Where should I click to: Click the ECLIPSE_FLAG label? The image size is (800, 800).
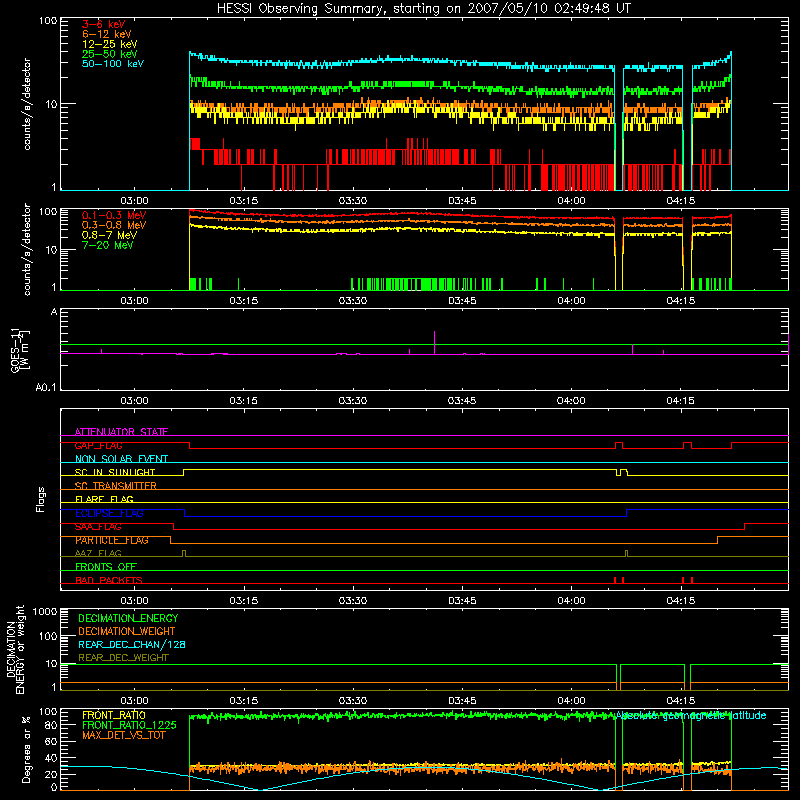coord(109,513)
